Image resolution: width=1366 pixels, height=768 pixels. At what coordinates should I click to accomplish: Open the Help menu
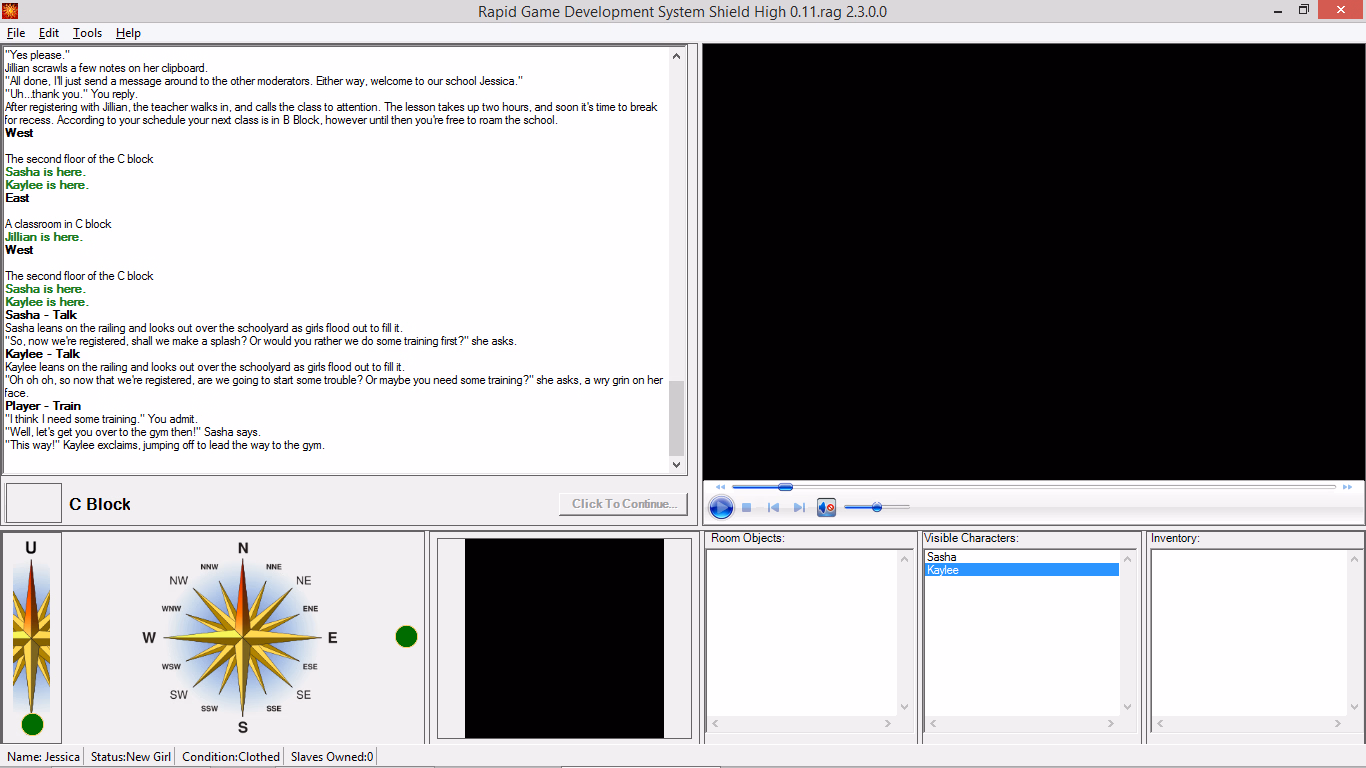pos(128,33)
